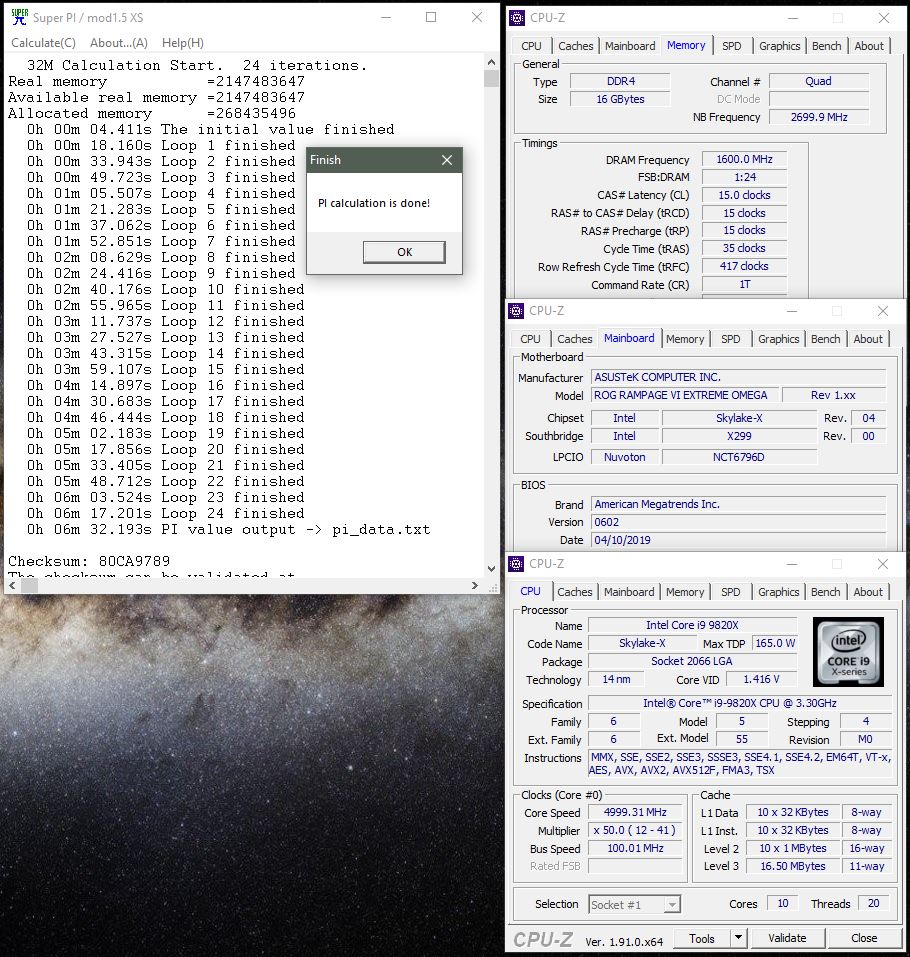Open the Calculate(C) menu in Super PI

coord(43,43)
